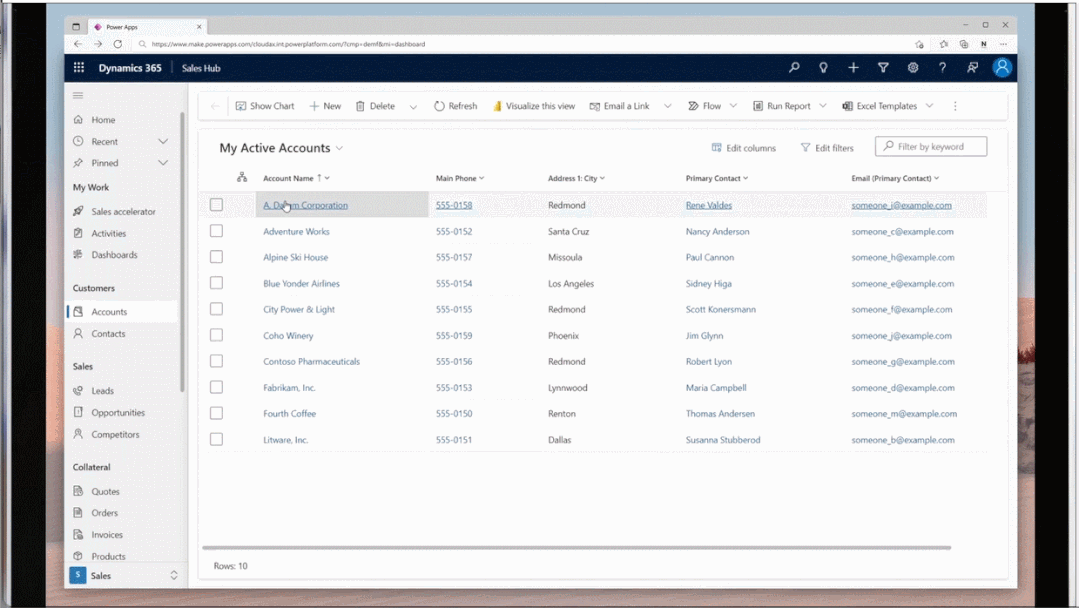Open more commands vertical ellipsis

[954, 106]
